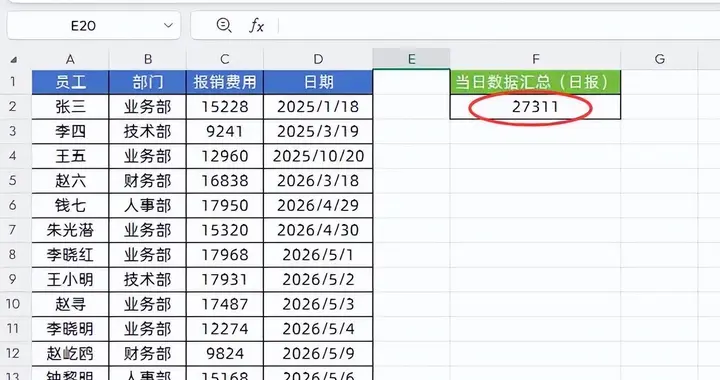720x380 pixels.
Task: Click the 当日数据汇总（日报）header cell
Action: (535, 82)
